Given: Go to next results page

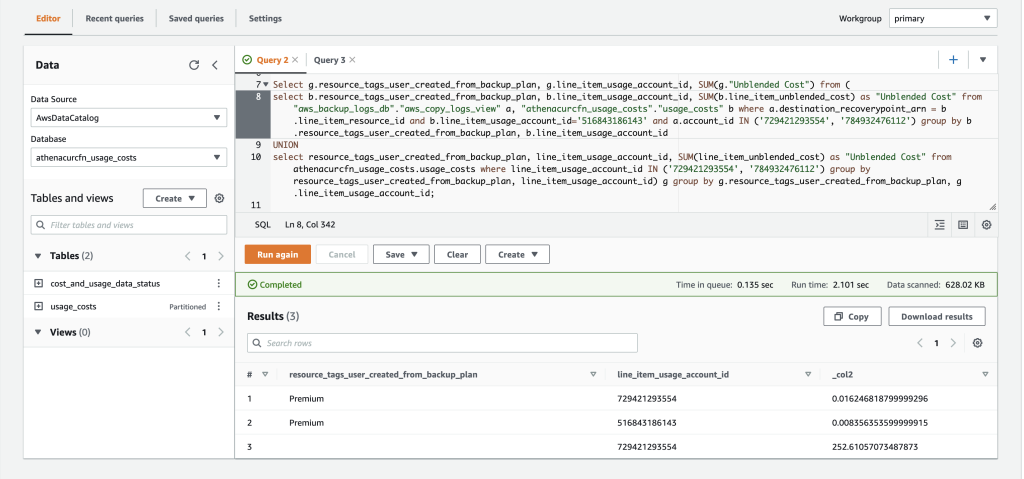Looking at the screenshot, I should pyautogui.click(x=953, y=343).
